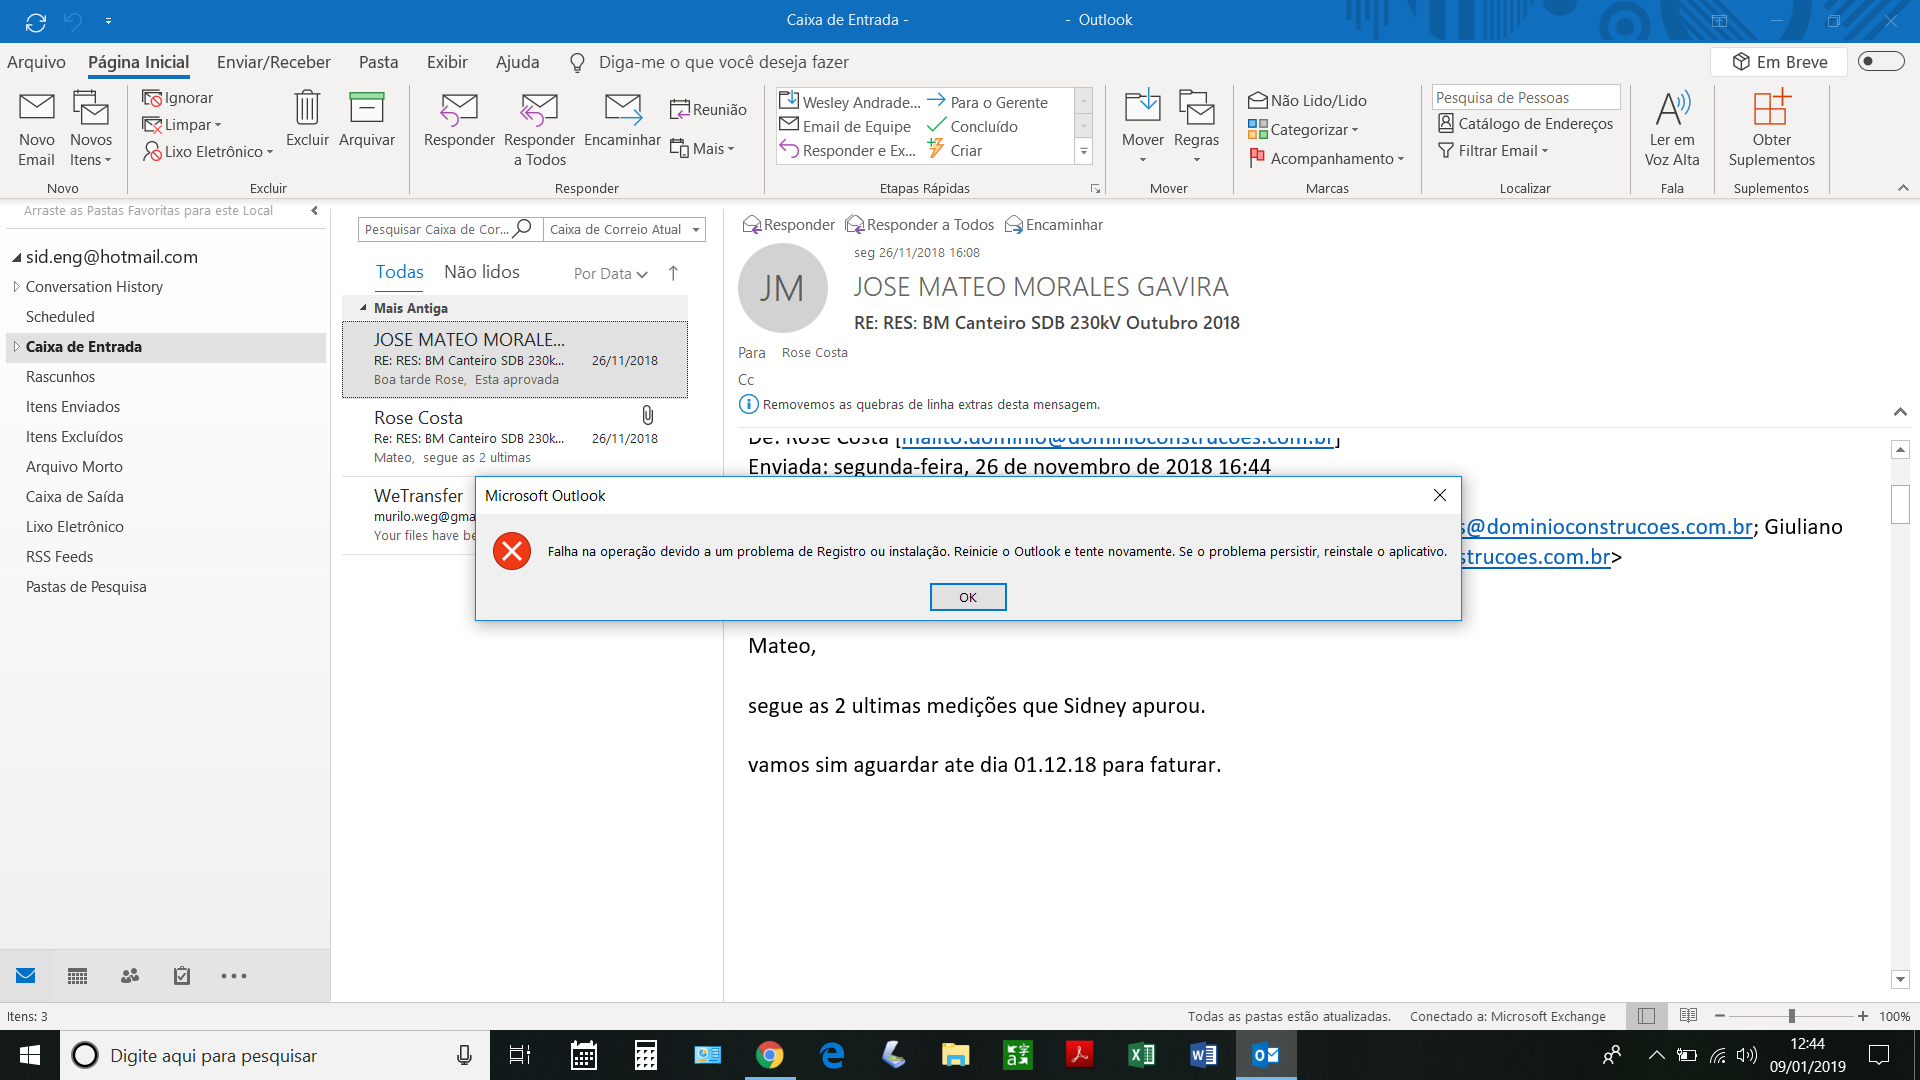The height and width of the screenshot is (1080, 1920).
Task: Click the Arquivar icon
Action: coord(367,108)
